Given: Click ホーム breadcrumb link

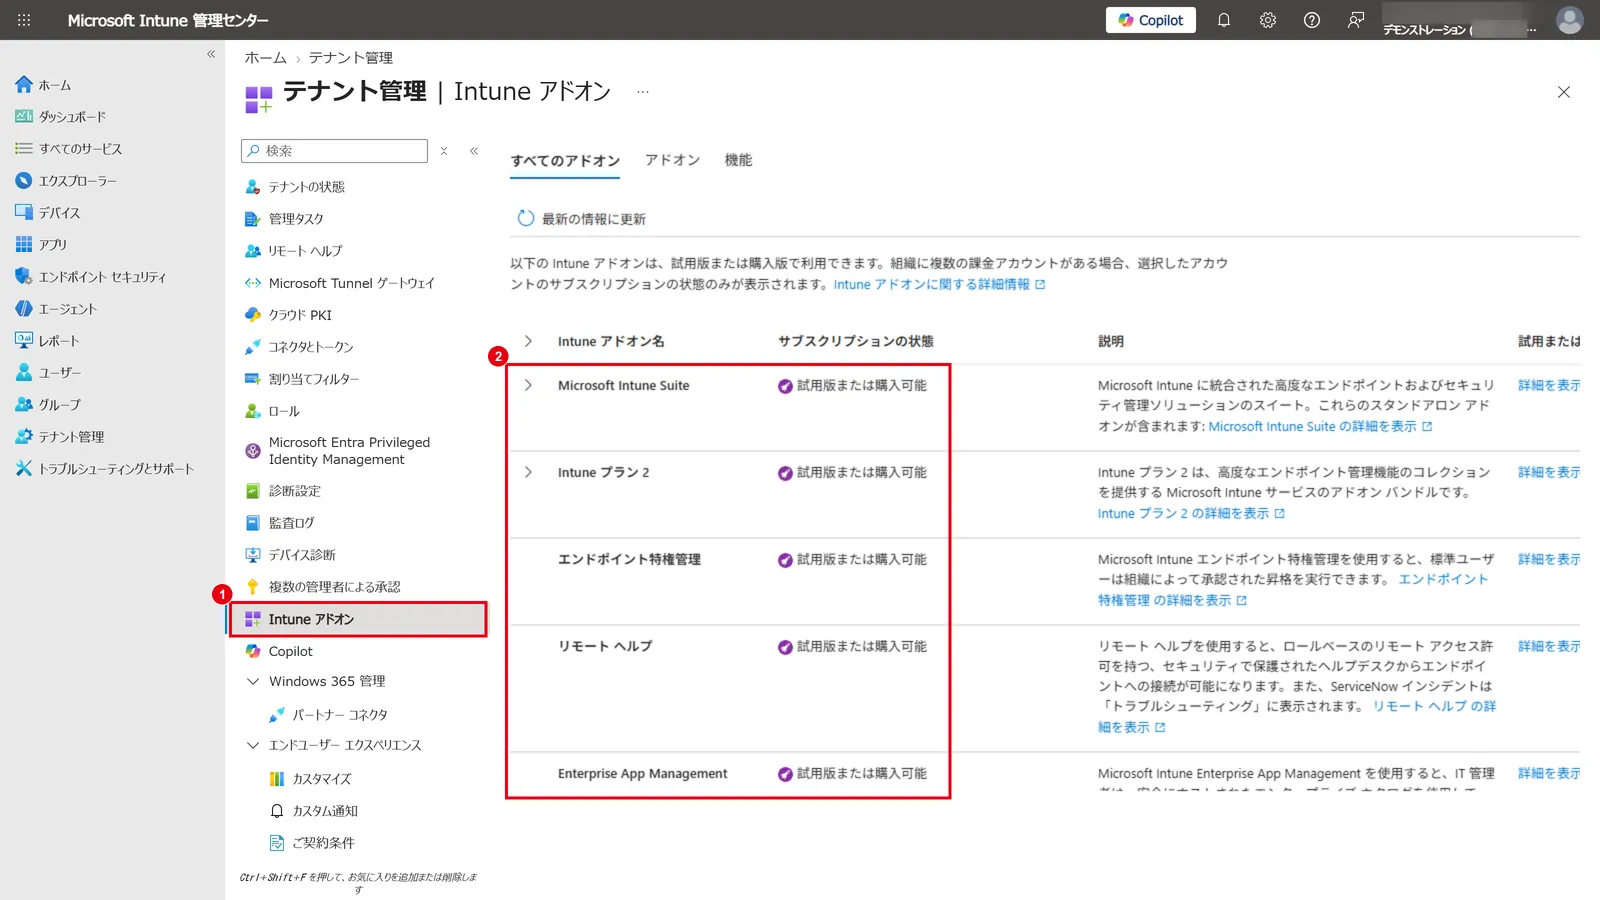Looking at the screenshot, I should 265,58.
